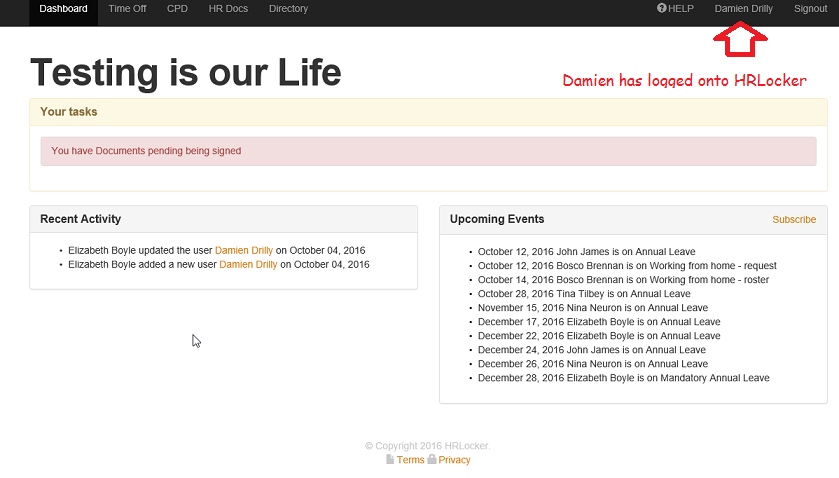Open the Terms link in footer
This screenshot has width=839, height=478.
point(410,460)
